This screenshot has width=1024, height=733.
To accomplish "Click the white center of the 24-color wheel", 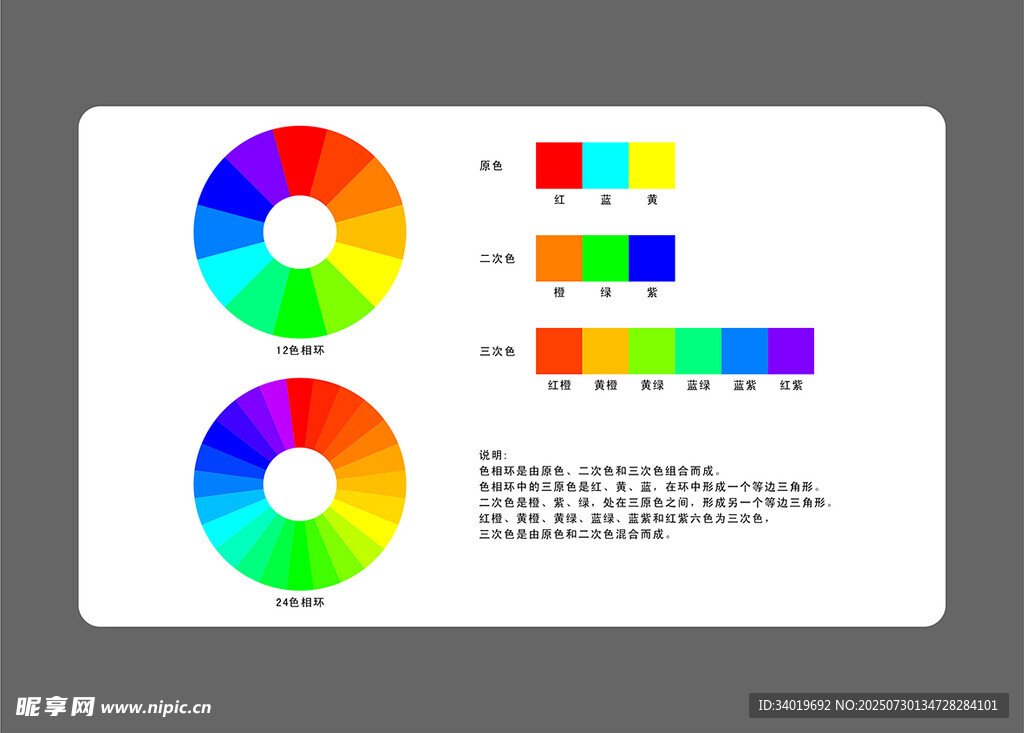I will 300,484.
